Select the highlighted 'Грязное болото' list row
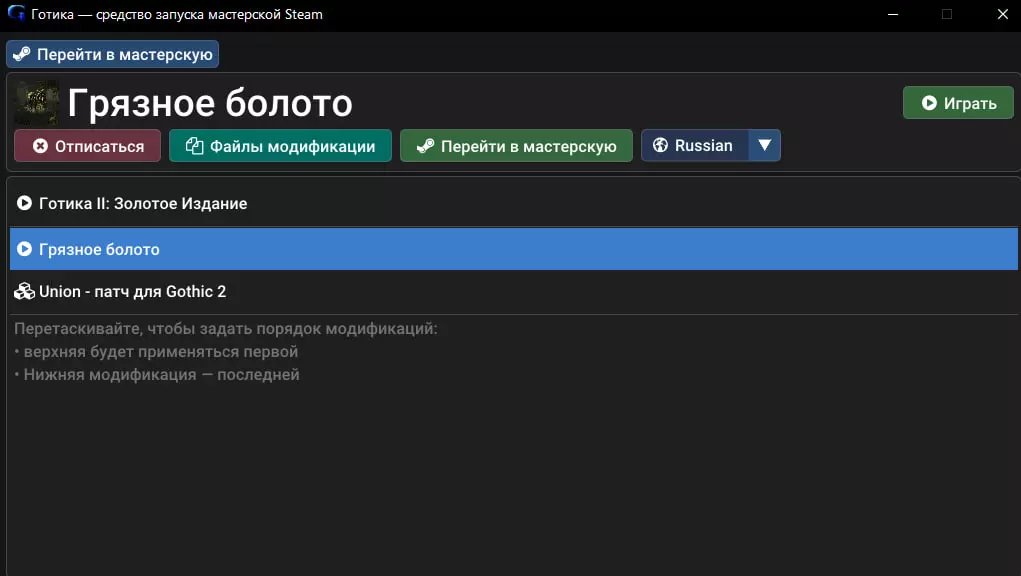The height and width of the screenshot is (576, 1021). point(514,249)
